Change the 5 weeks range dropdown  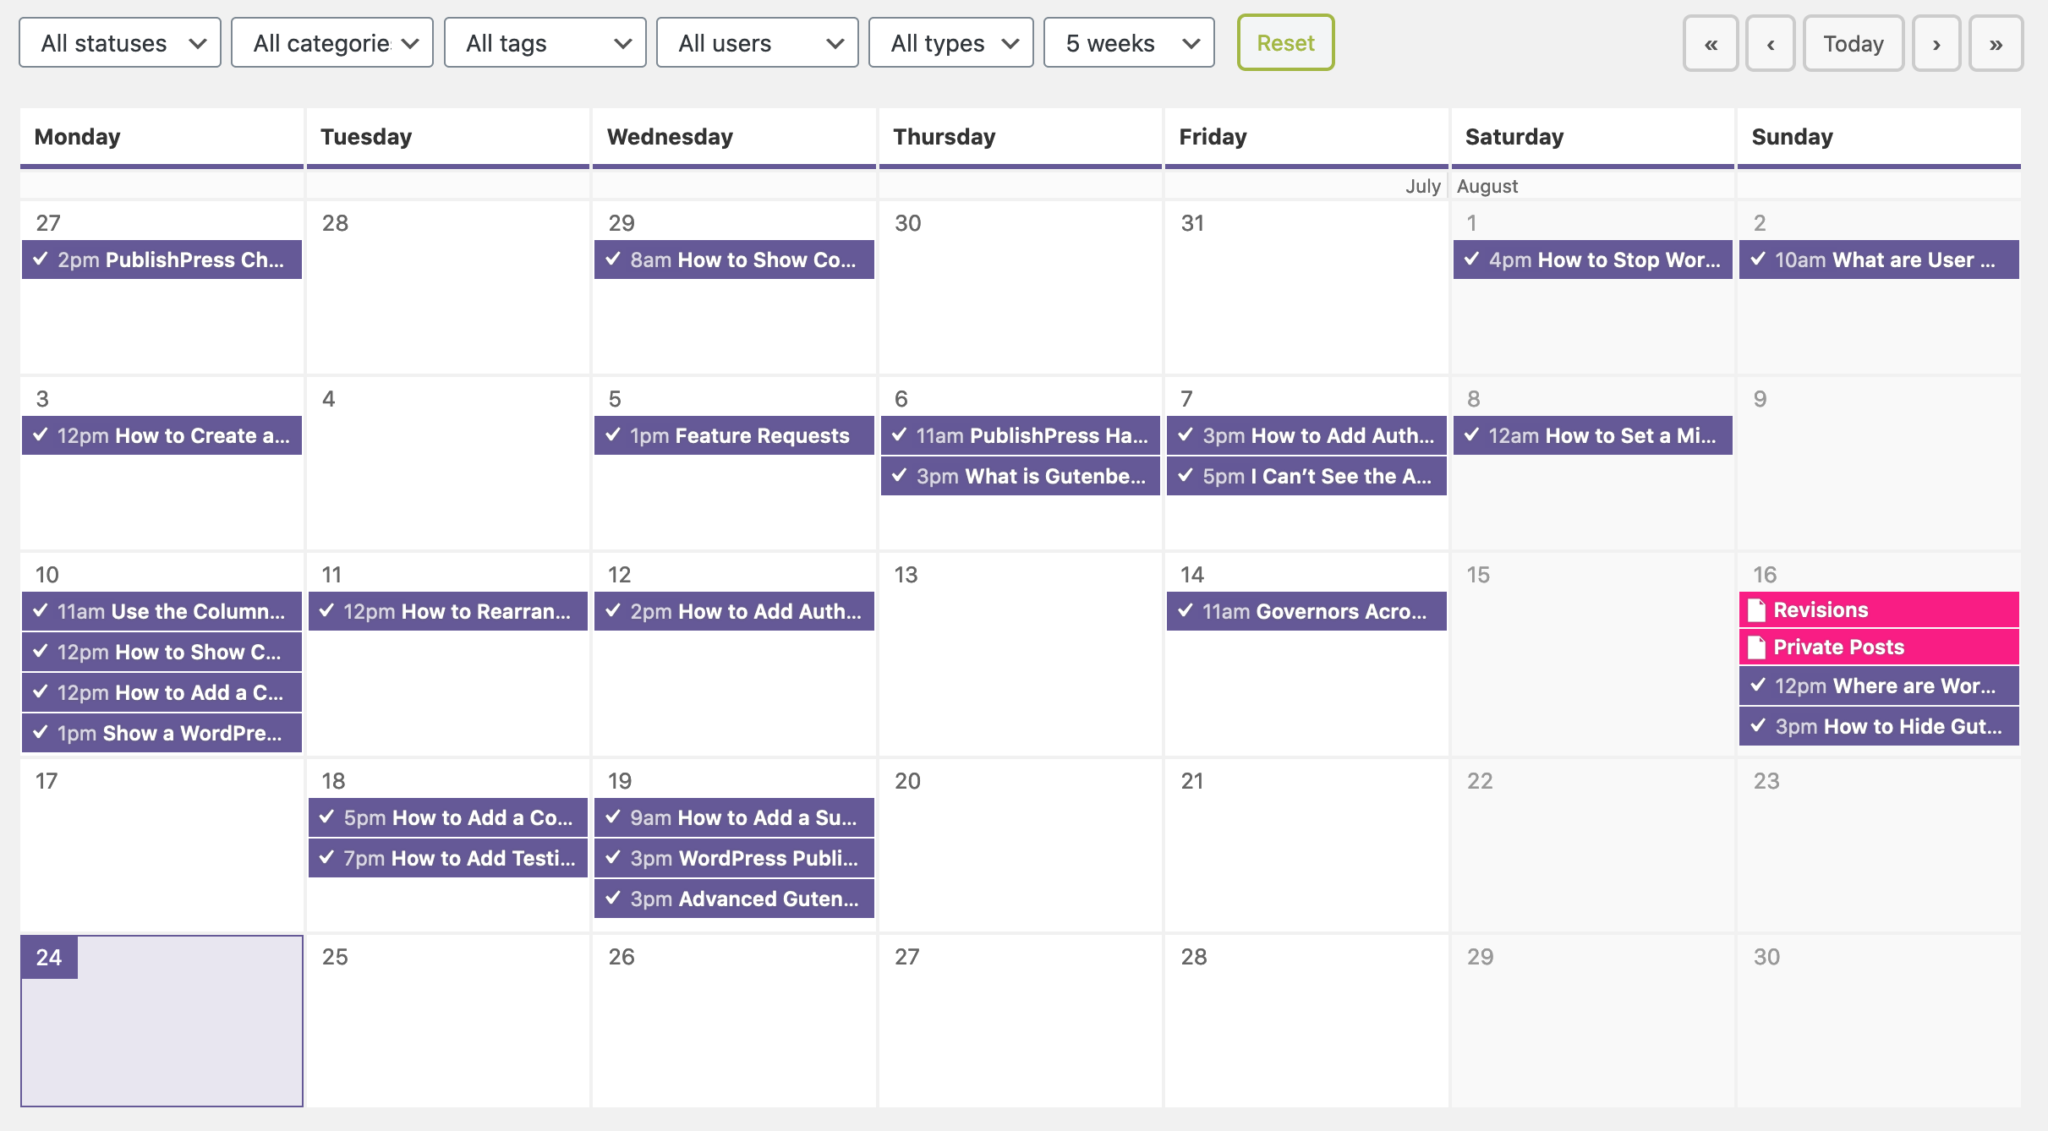coord(1129,43)
